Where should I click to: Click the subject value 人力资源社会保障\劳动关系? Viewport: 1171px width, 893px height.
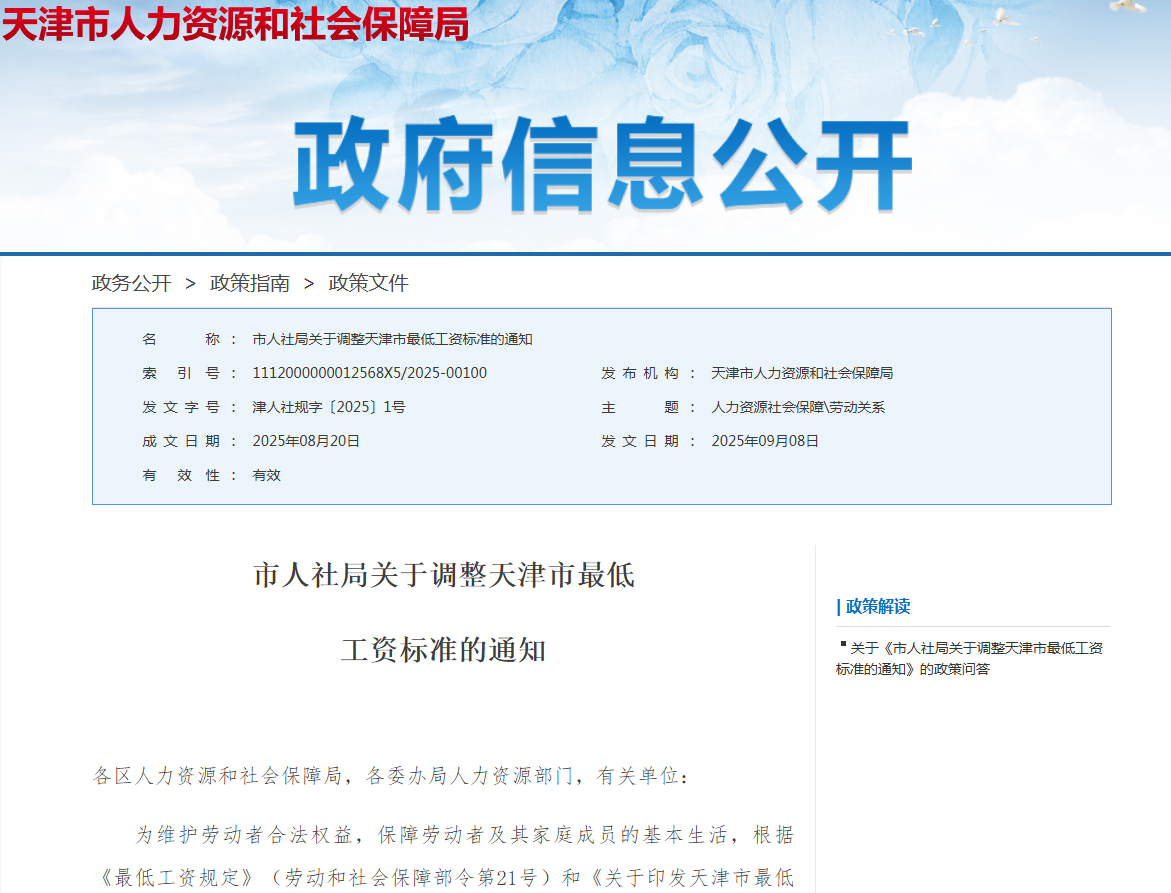797,407
